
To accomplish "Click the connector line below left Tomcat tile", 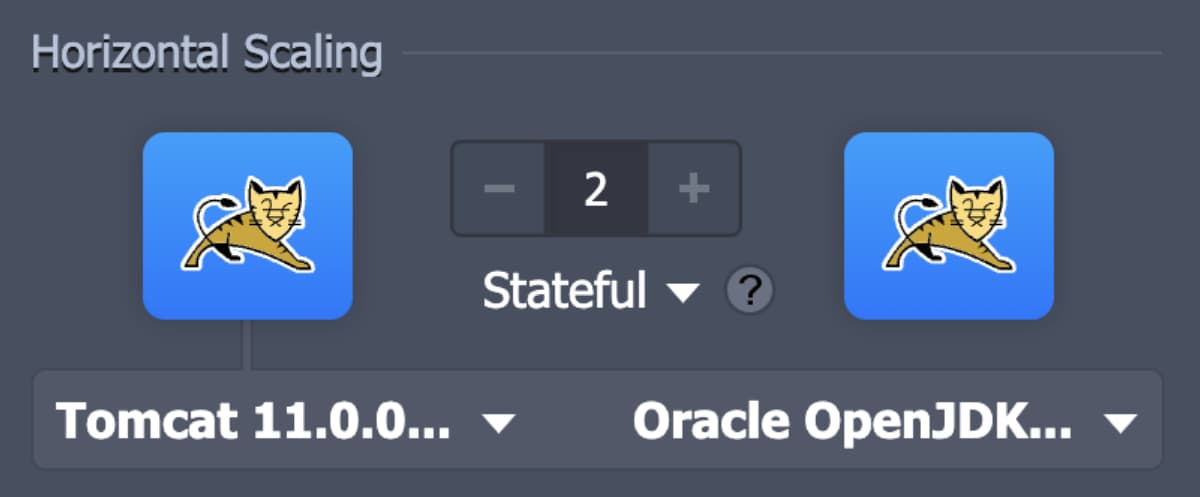I will 249,345.
